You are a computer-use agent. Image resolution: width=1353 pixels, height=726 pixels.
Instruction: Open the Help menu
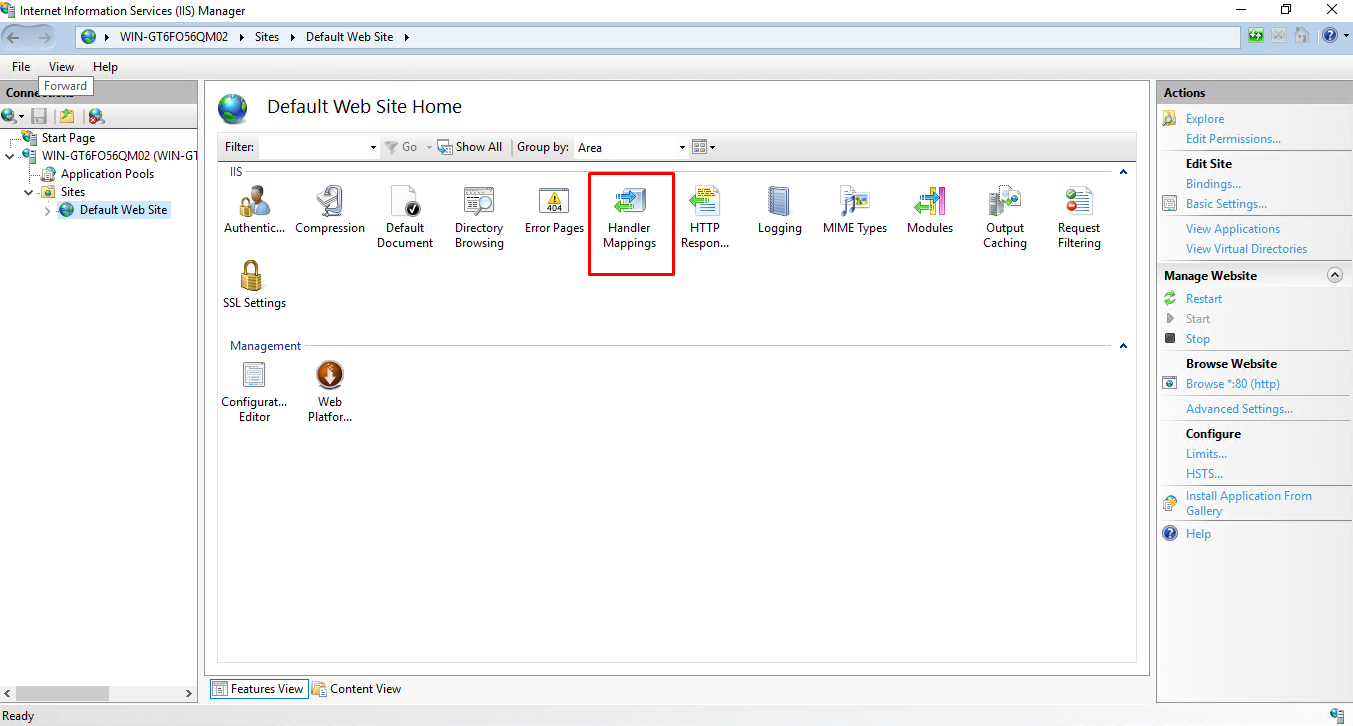tap(105, 67)
